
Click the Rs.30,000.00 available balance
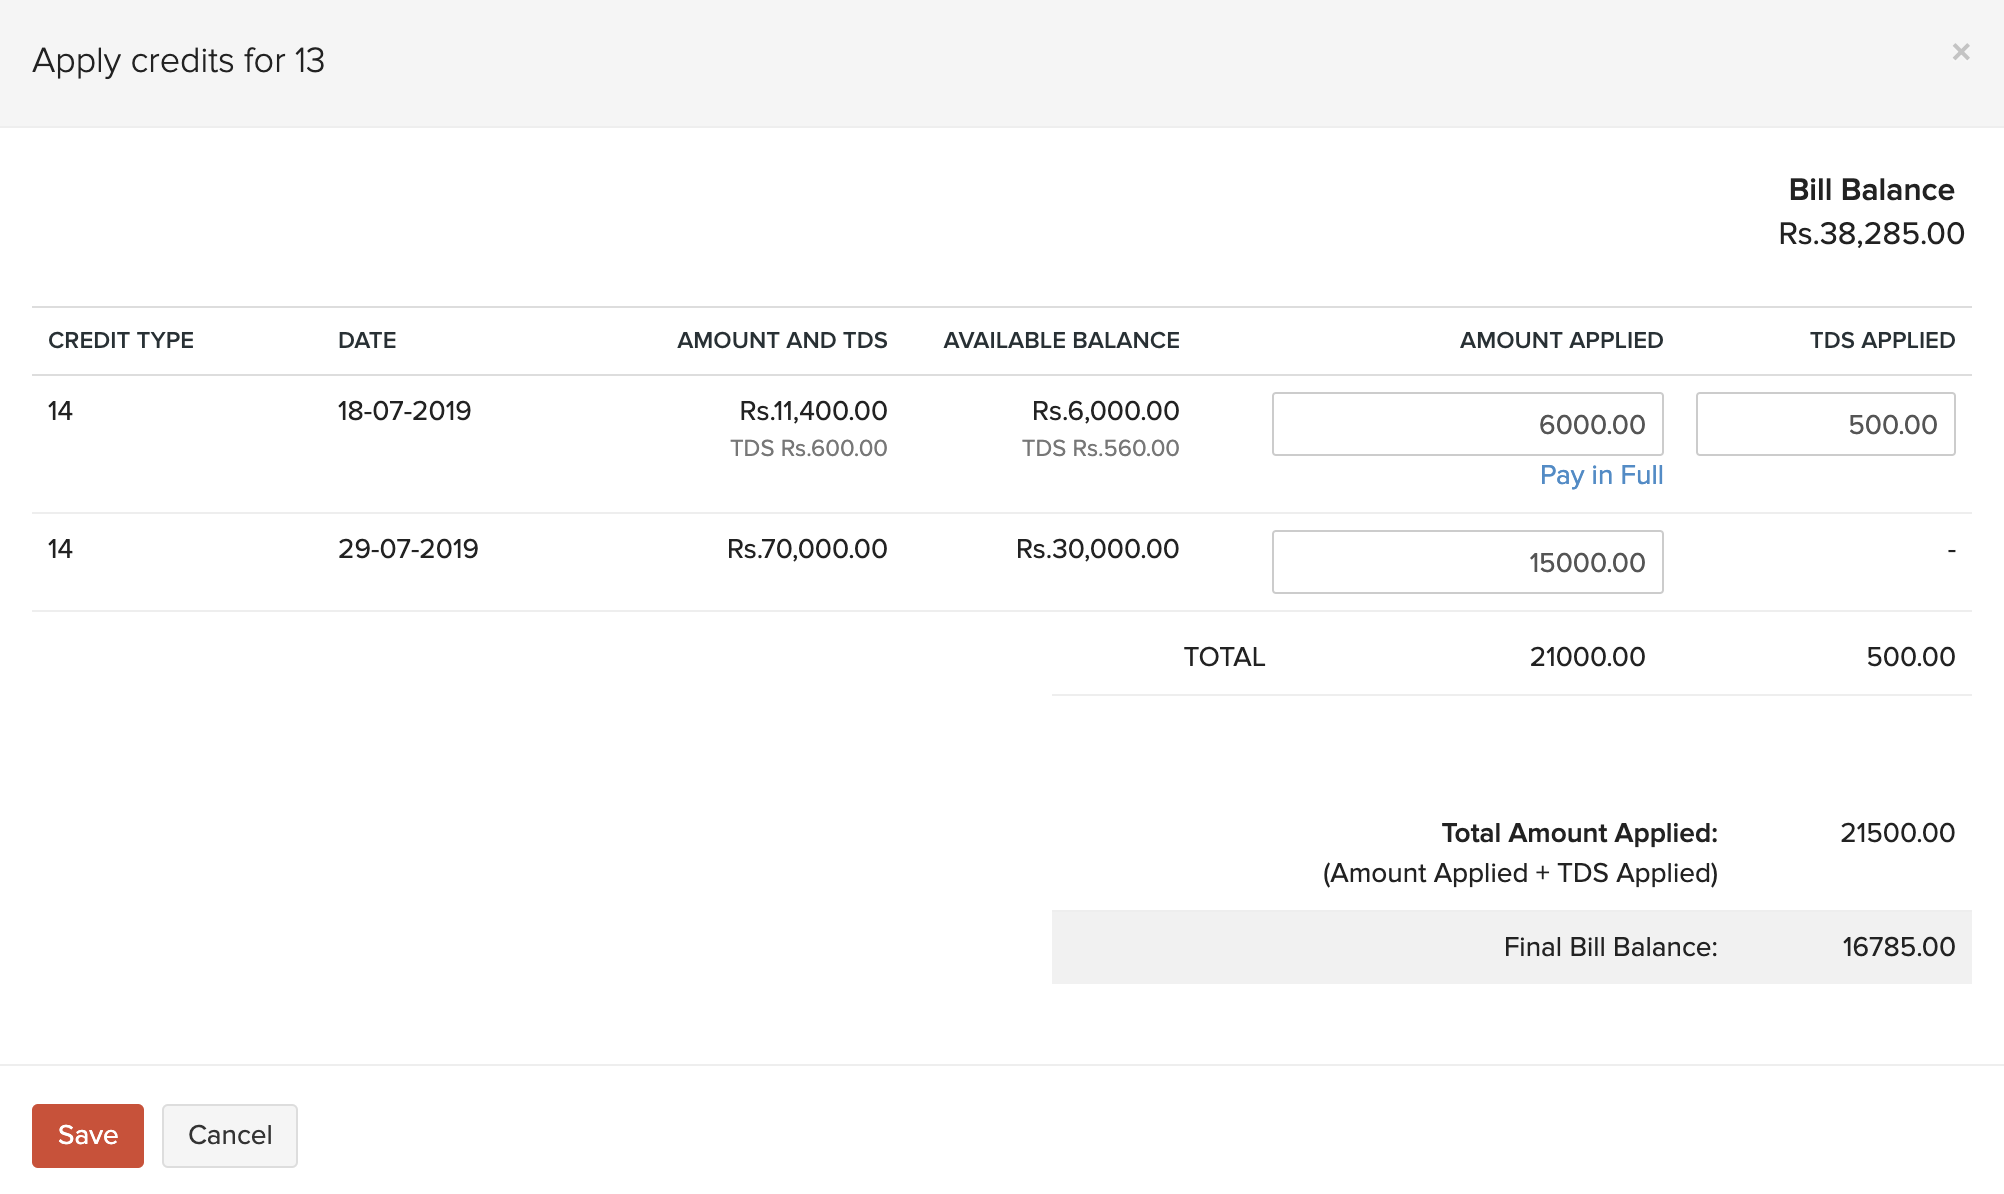point(1097,549)
